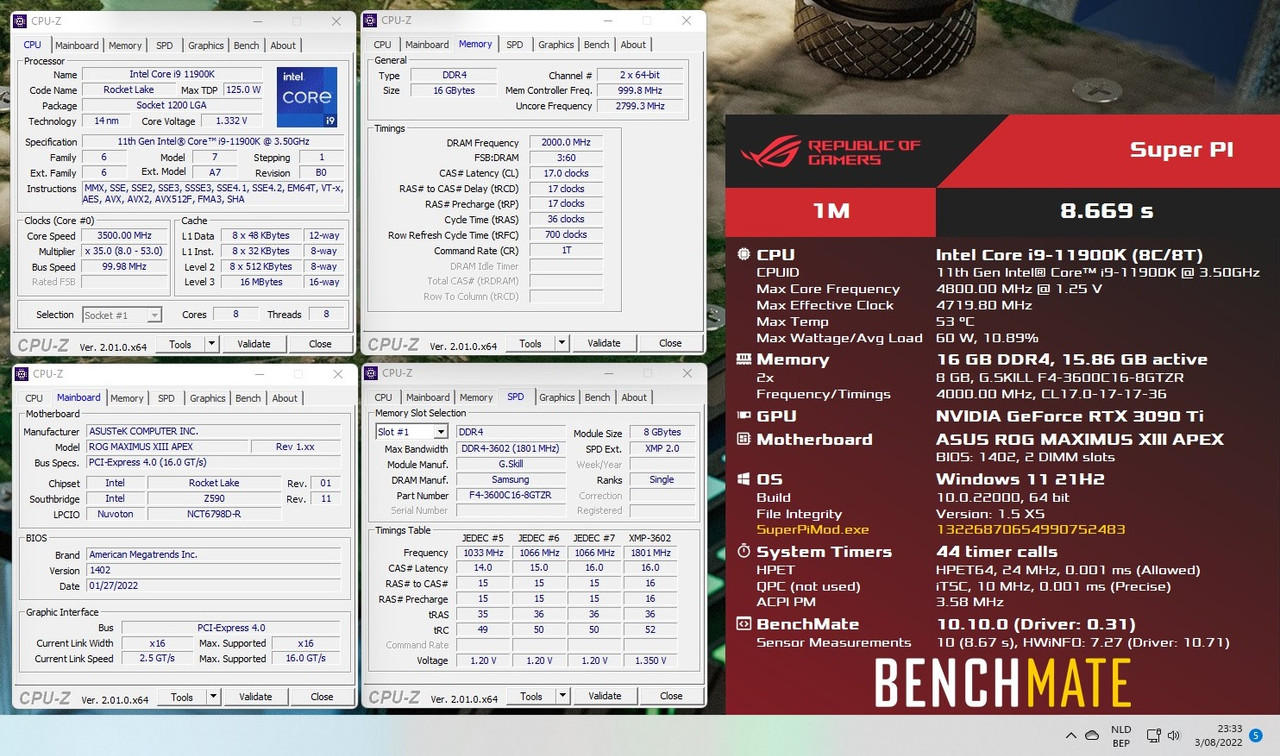Click the Module Size value 8 GBytes
This screenshot has height=756, width=1280.
[x=661, y=433]
